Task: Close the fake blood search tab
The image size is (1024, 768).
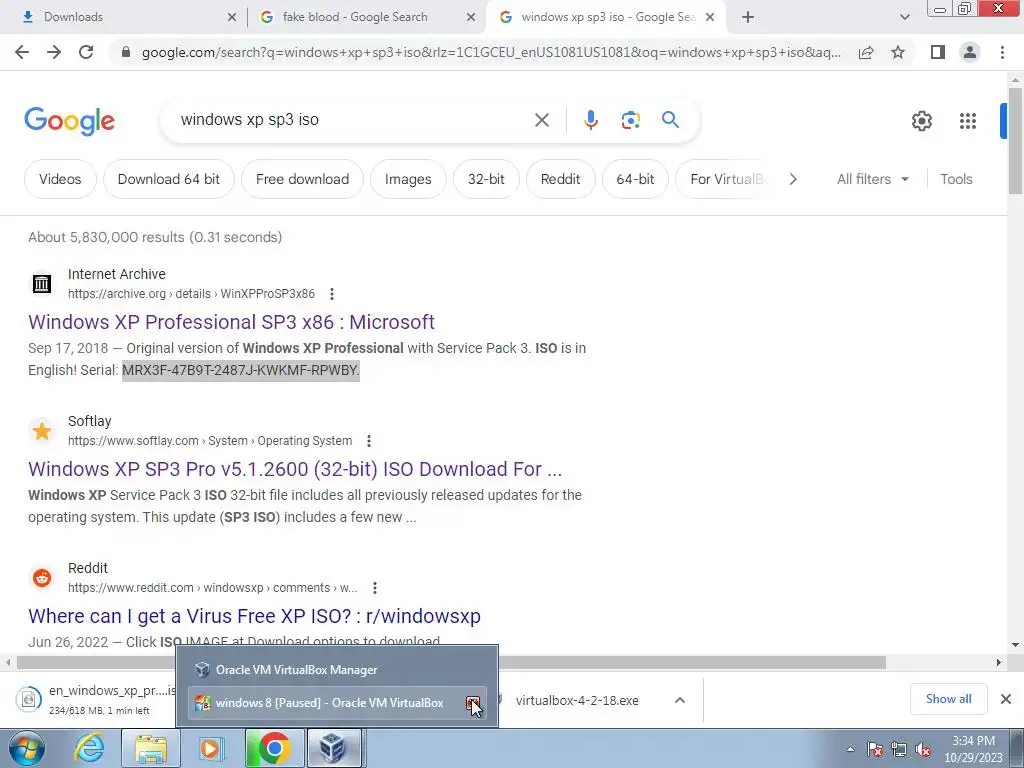Action: click(471, 17)
